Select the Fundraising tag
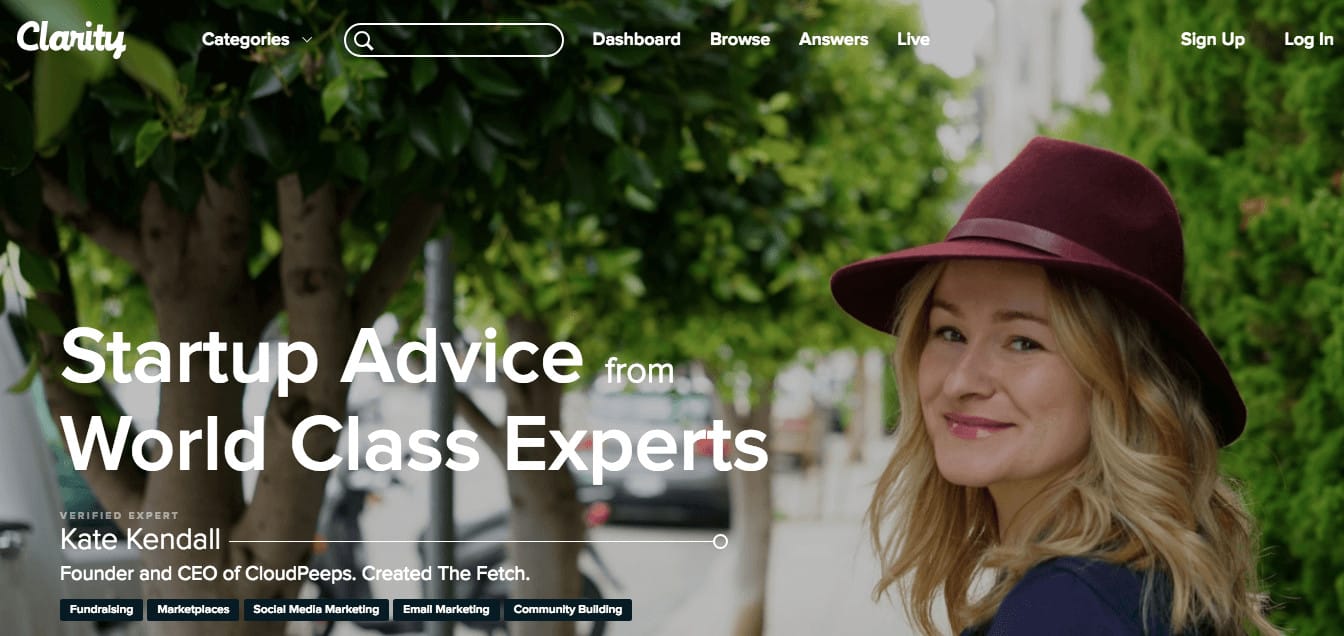 coord(101,609)
